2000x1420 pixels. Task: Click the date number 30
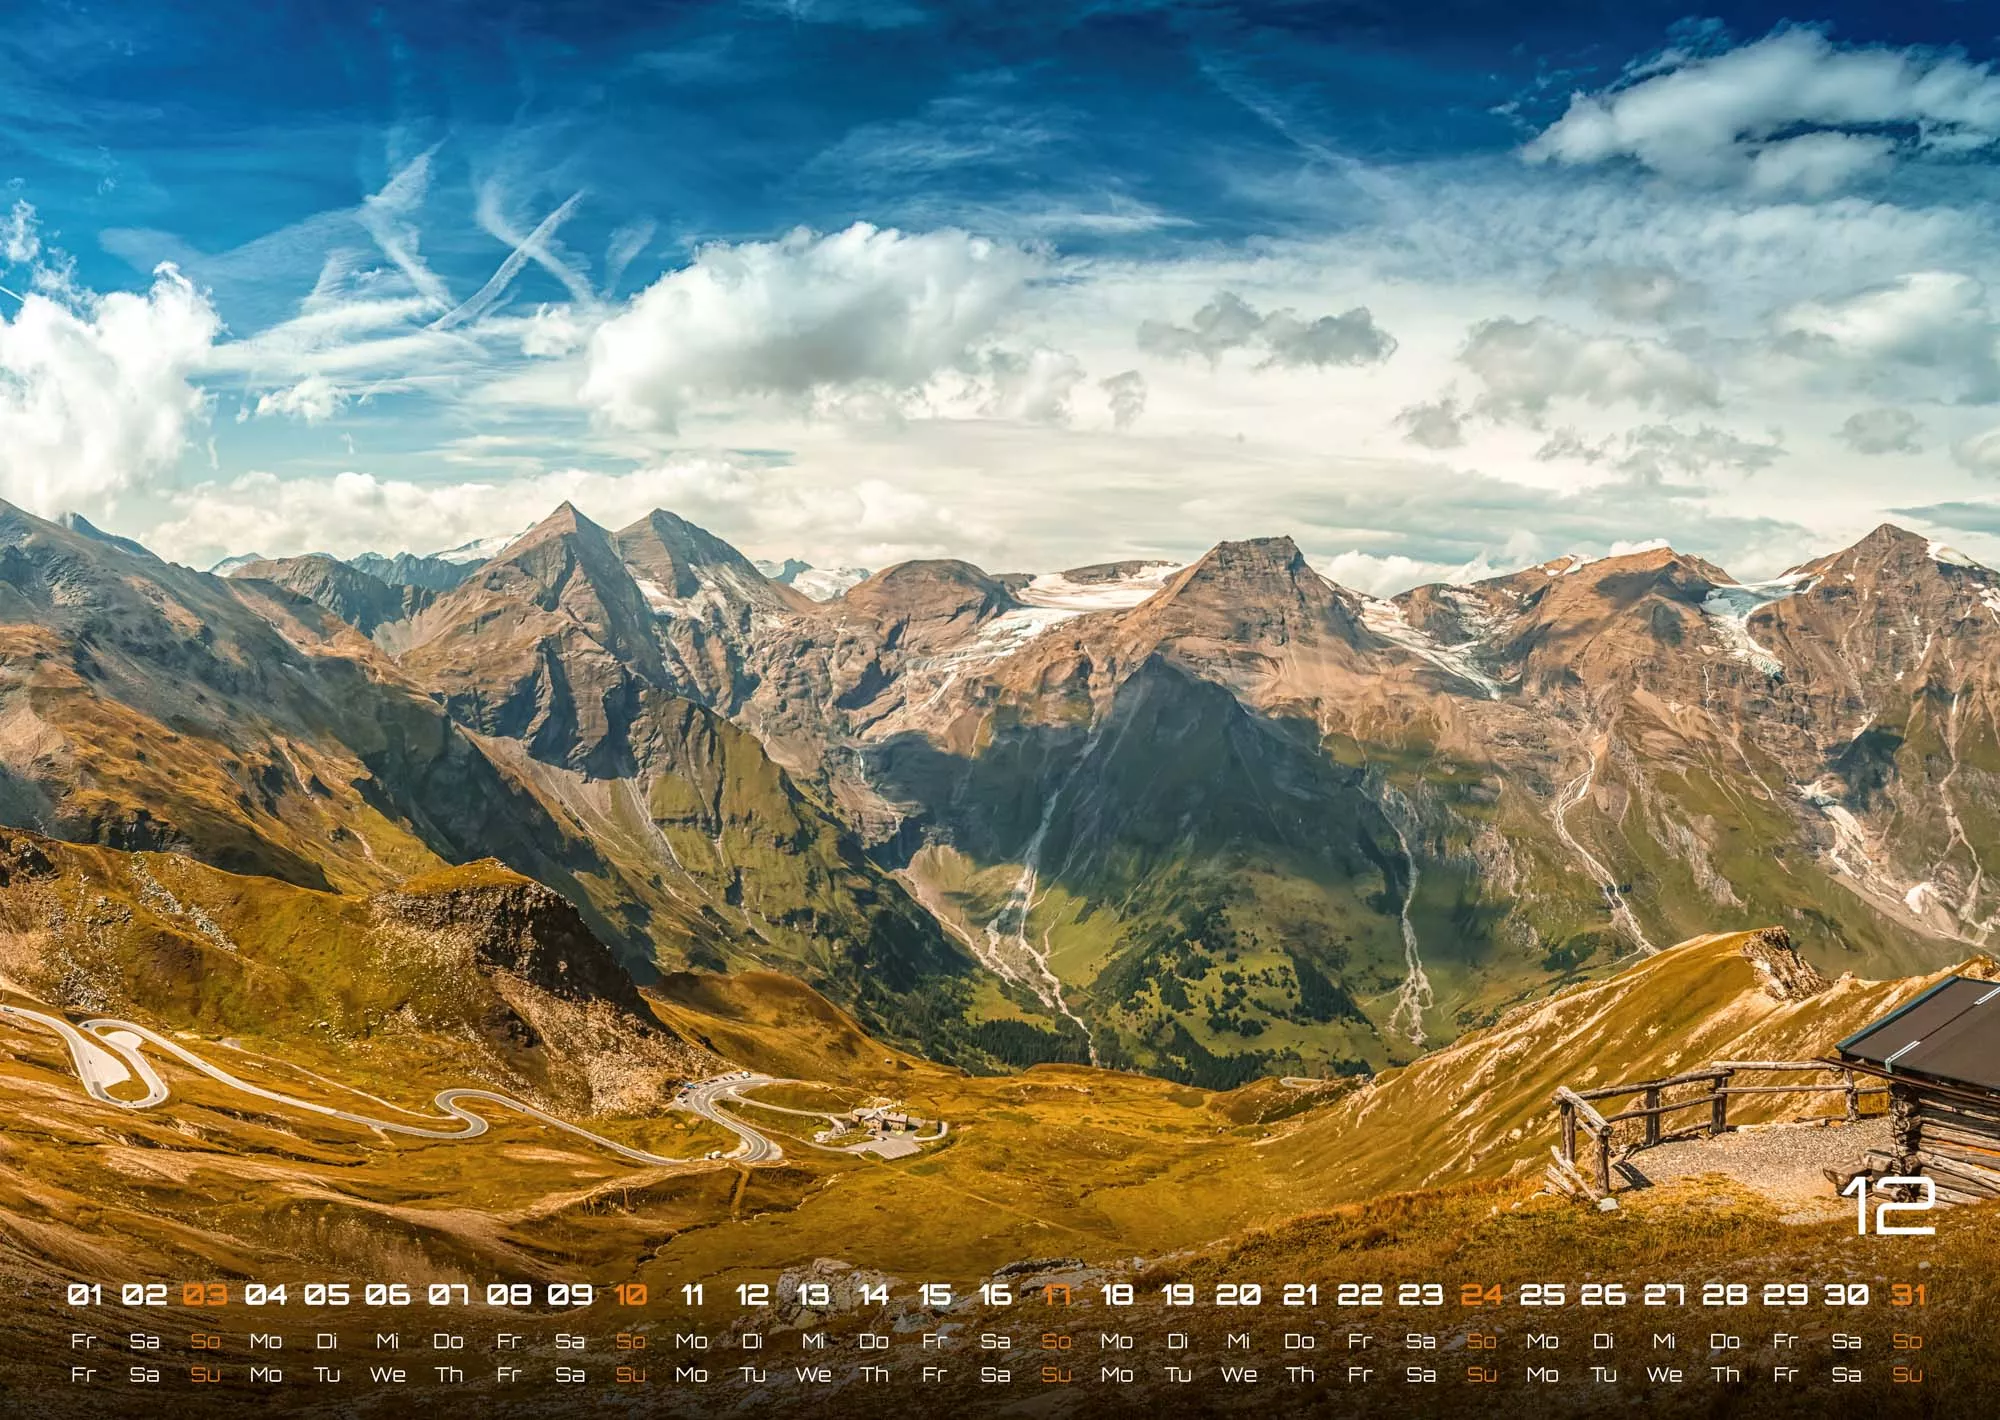(1846, 1295)
